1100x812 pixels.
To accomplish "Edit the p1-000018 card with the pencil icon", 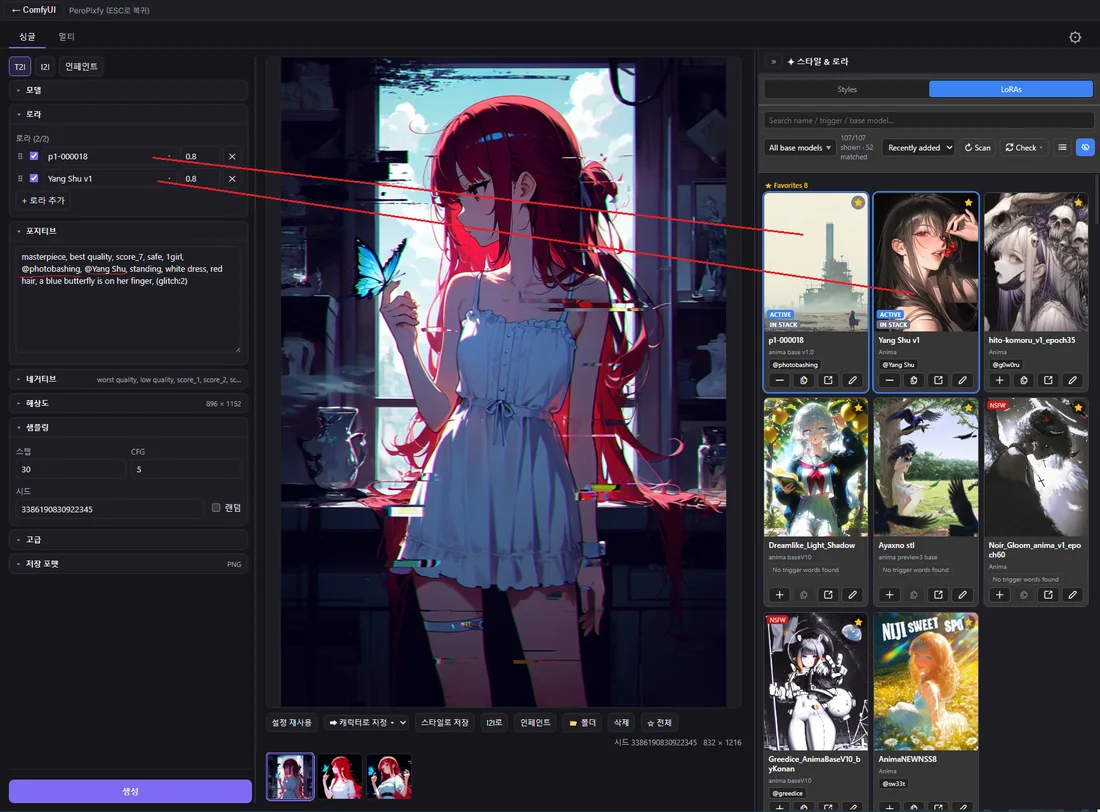I will tap(852, 380).
